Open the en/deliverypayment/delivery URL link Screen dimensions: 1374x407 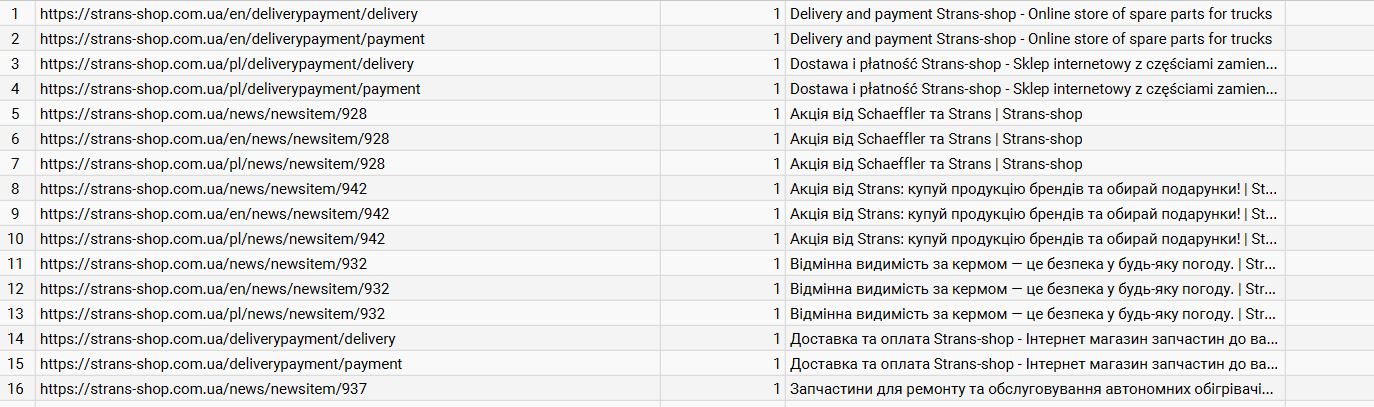pos(229,14)
